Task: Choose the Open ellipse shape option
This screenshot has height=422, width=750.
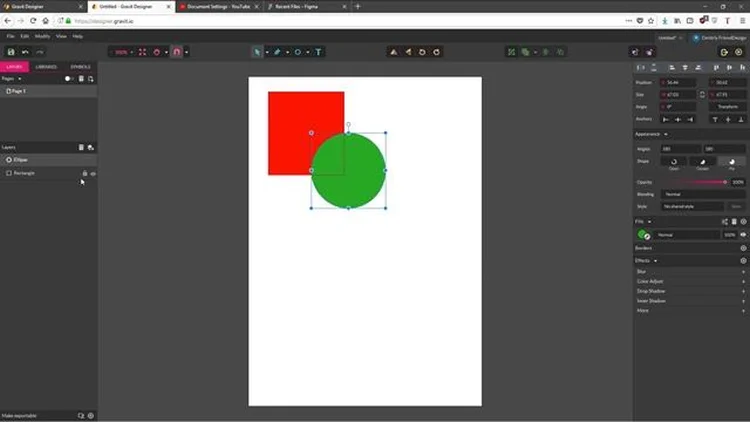Action: pos(674,162)
